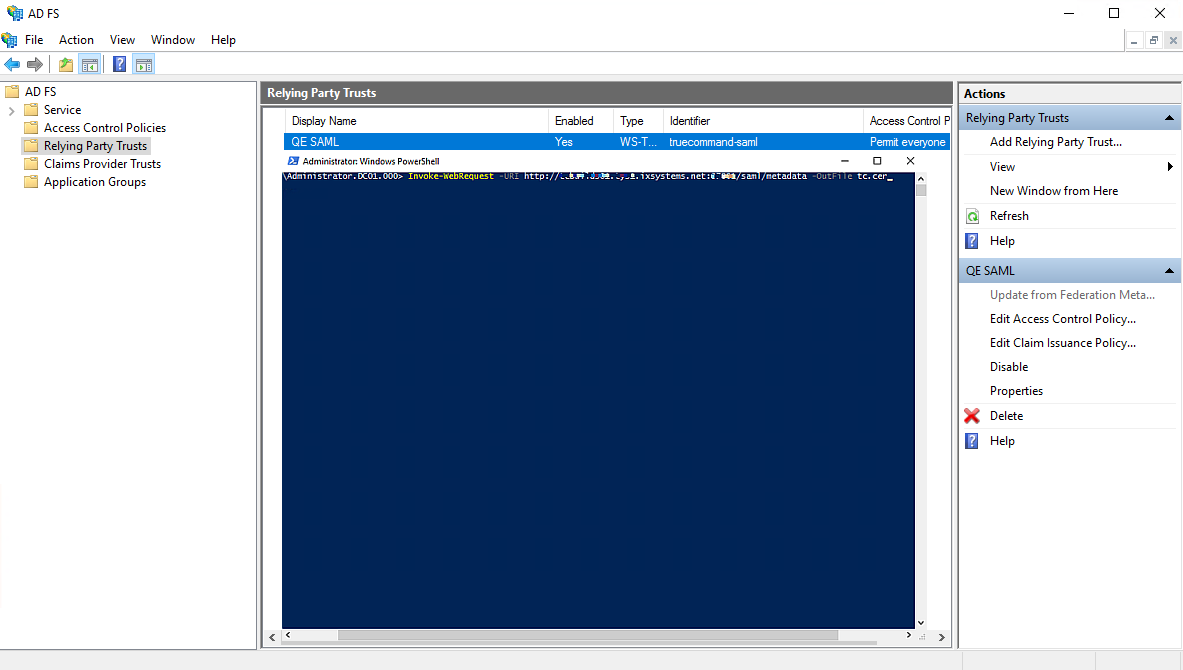
Task: Open the Action menu
Action: click(x=76, y=39)
